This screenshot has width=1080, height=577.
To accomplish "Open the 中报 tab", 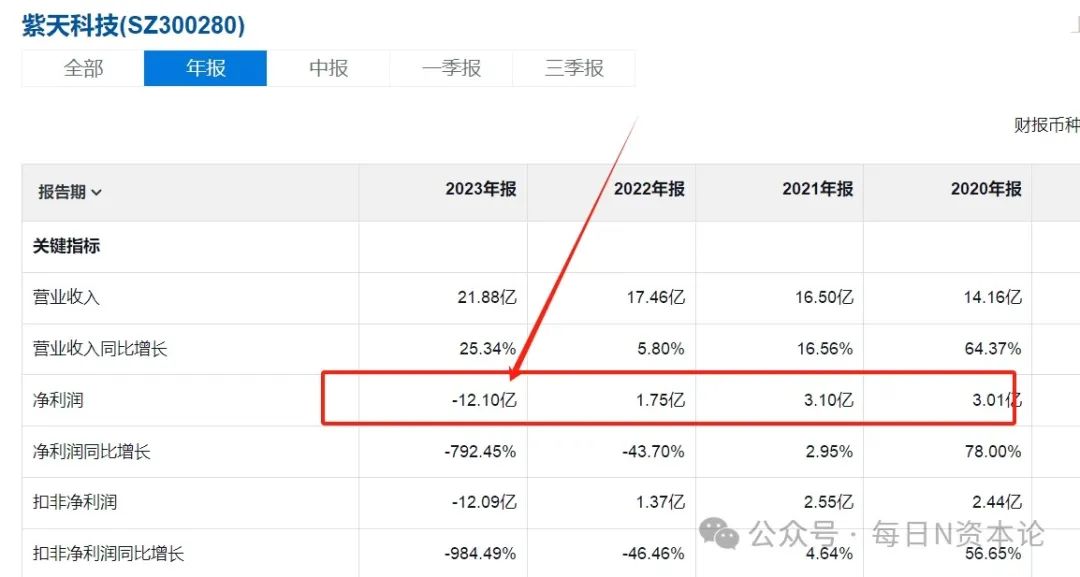I will pyautogui.click(x=328, y=68).
